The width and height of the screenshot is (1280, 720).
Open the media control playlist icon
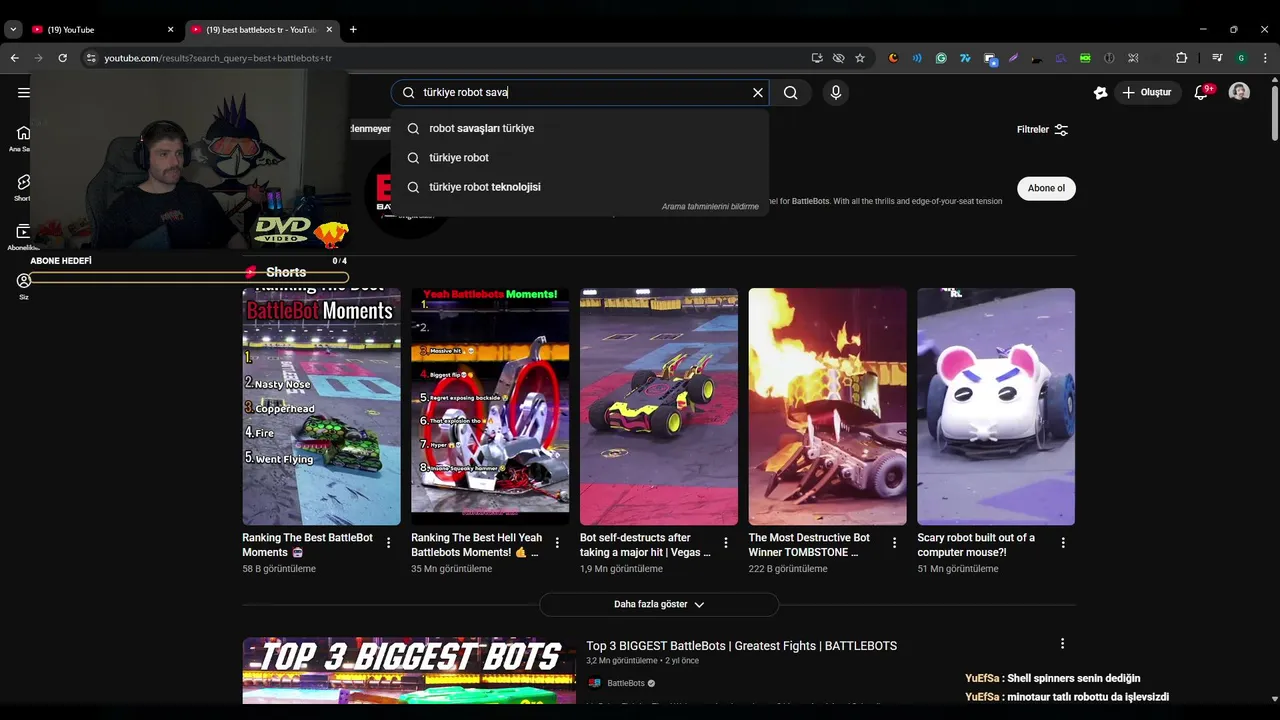(1217, 58)
